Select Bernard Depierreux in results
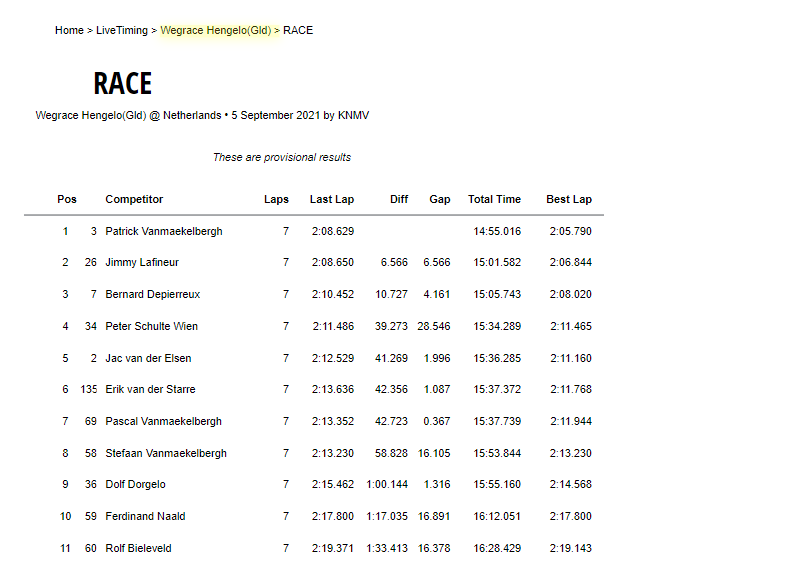Screen dimensions: 808x585 (152, 295)
